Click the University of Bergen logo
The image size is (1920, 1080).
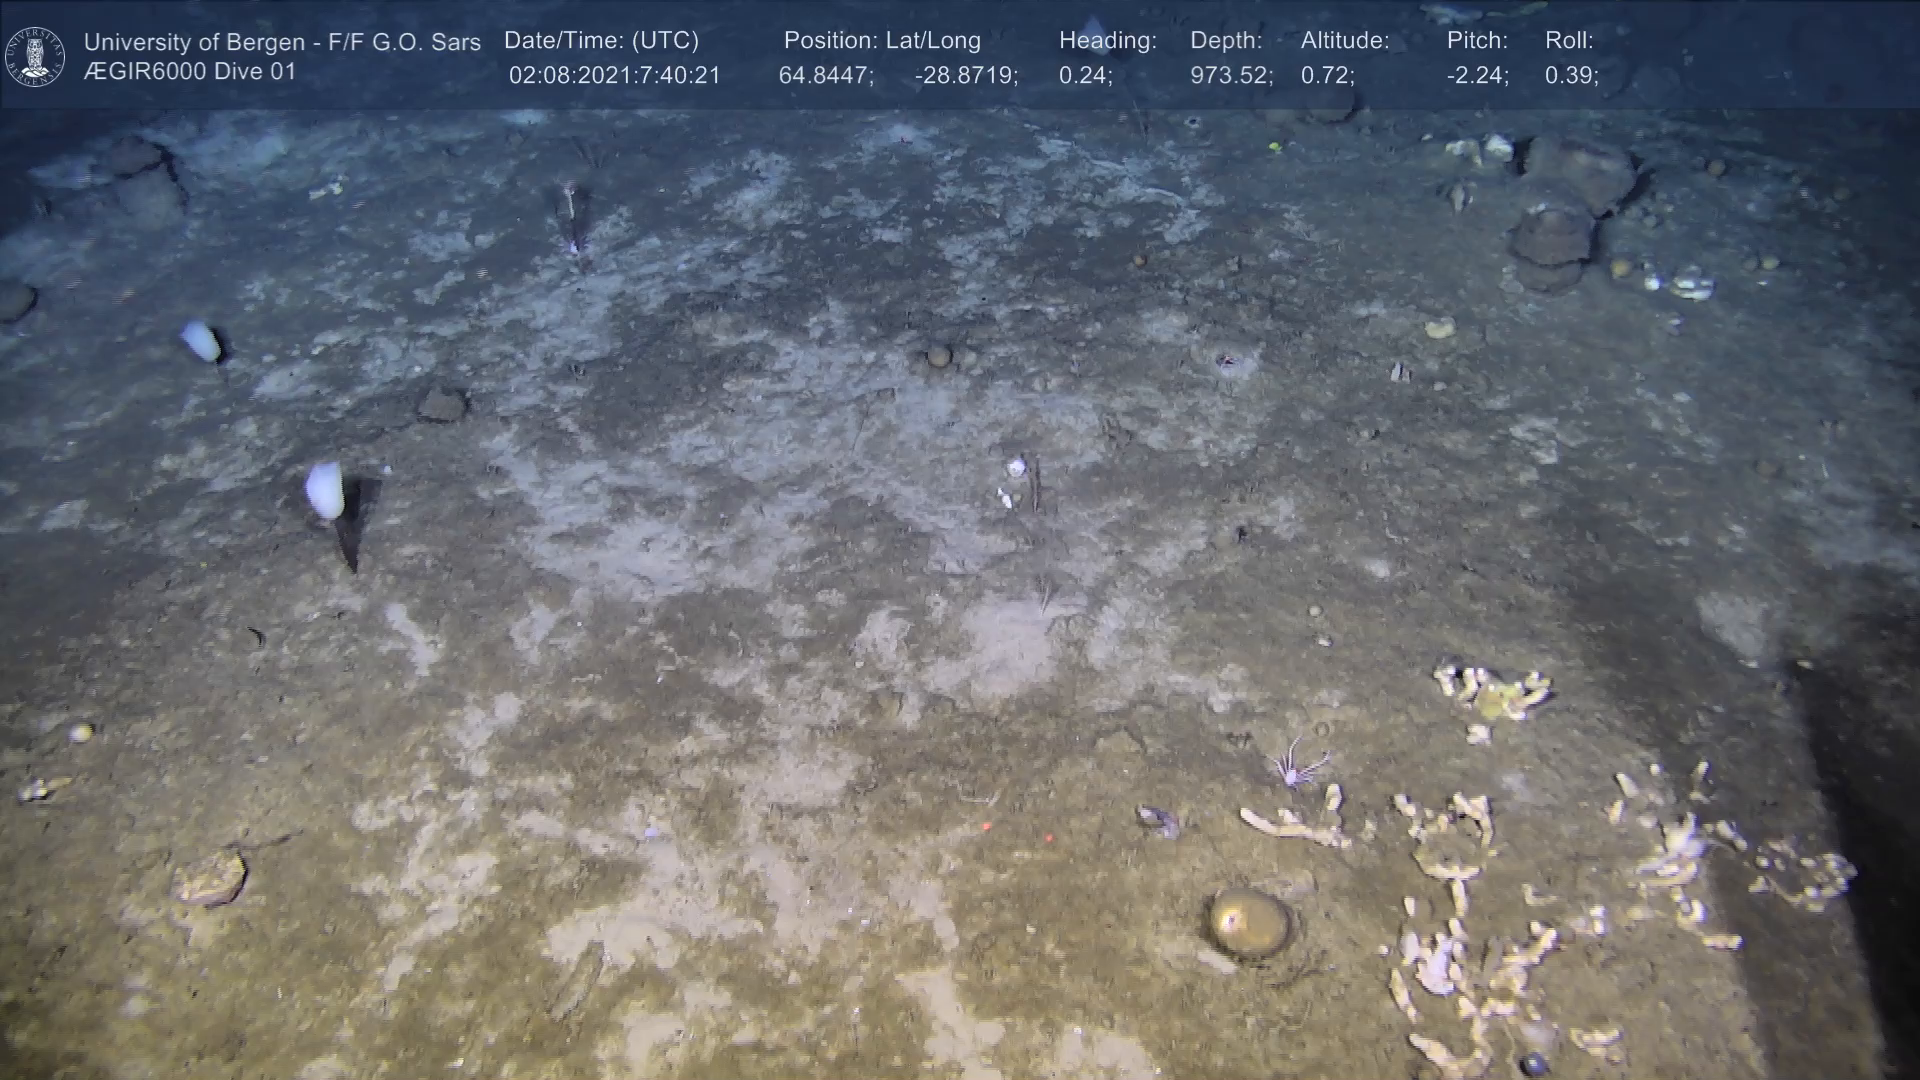[35, 56]
